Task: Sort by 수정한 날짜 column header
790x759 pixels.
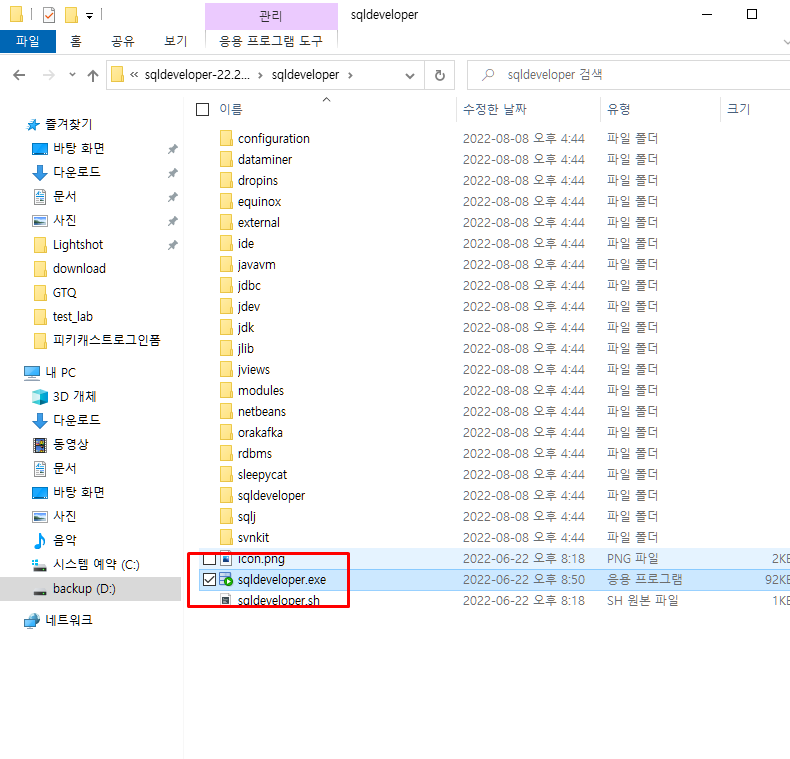Action: 494,109
